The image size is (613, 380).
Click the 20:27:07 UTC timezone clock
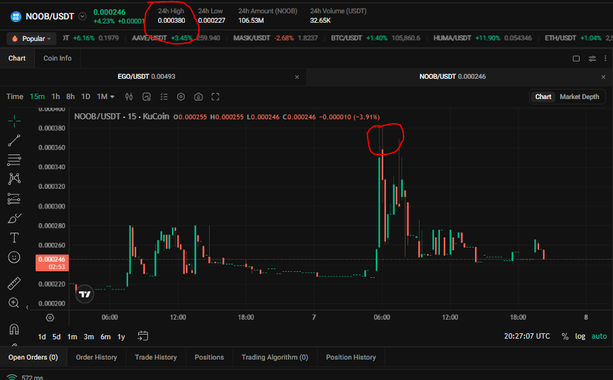click(x=527, y=336)
